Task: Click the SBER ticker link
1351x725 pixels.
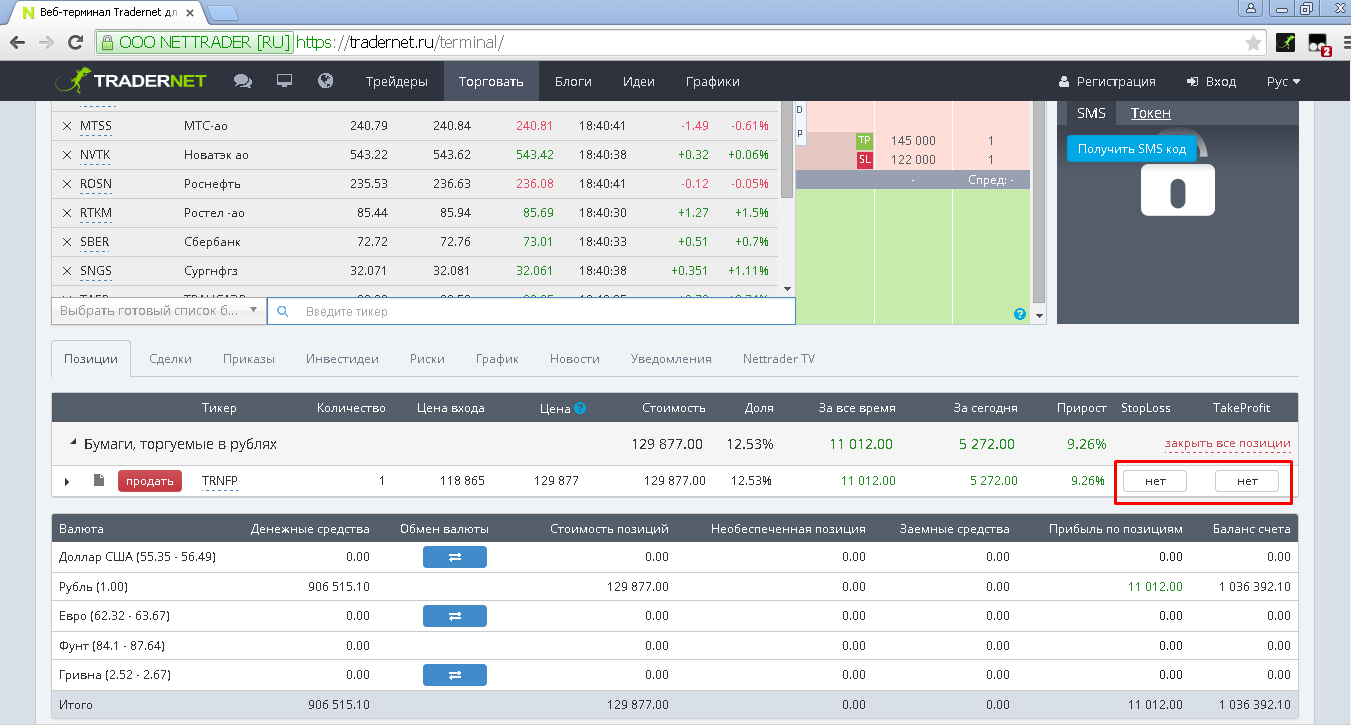Action: (94, 242)
